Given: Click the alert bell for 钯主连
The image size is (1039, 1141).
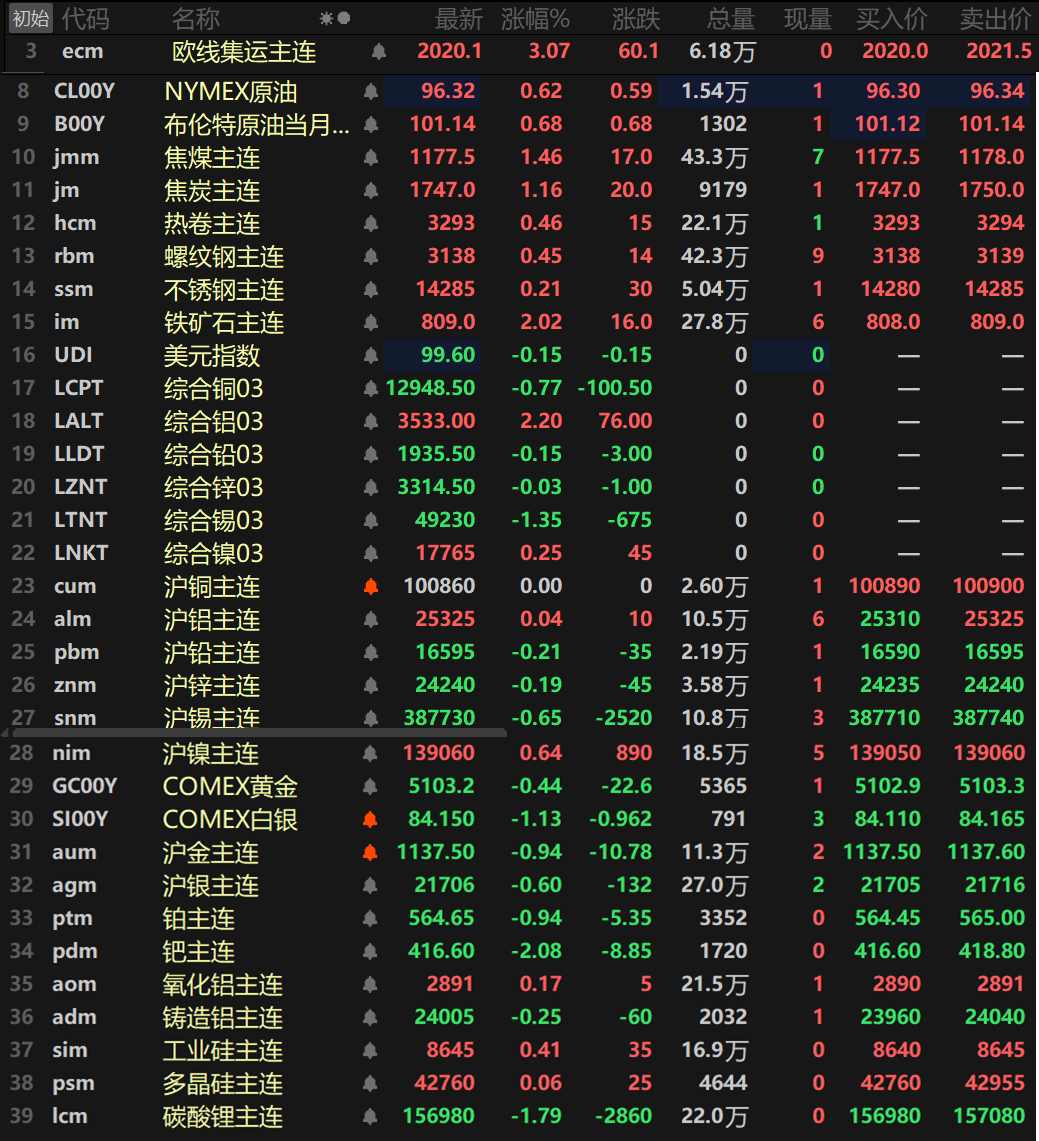Looking at the screenshot, I should click(x=370, y=951).
